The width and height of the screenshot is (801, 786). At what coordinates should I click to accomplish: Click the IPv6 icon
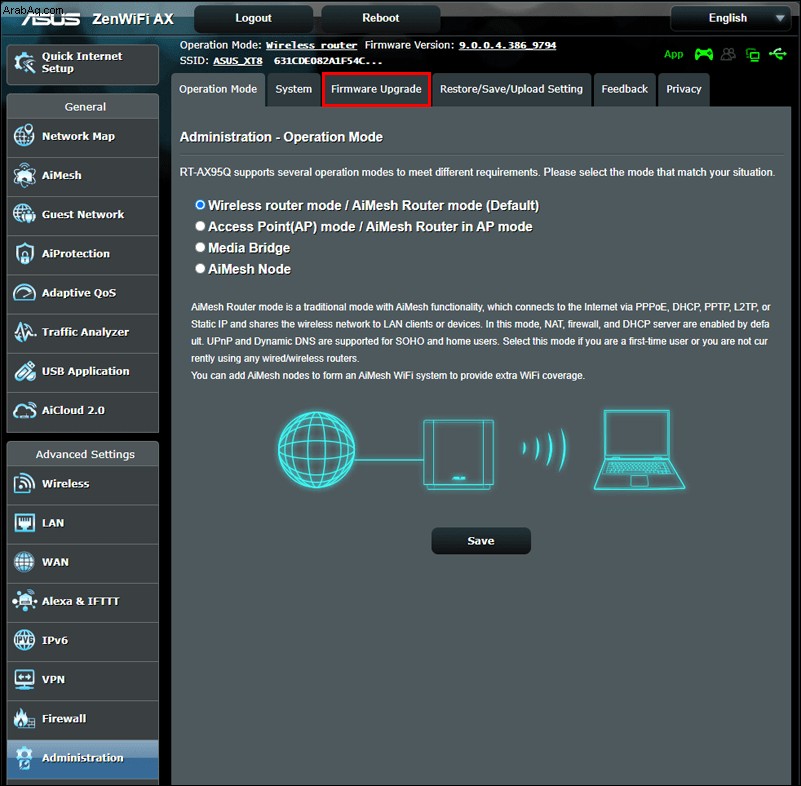24,640
